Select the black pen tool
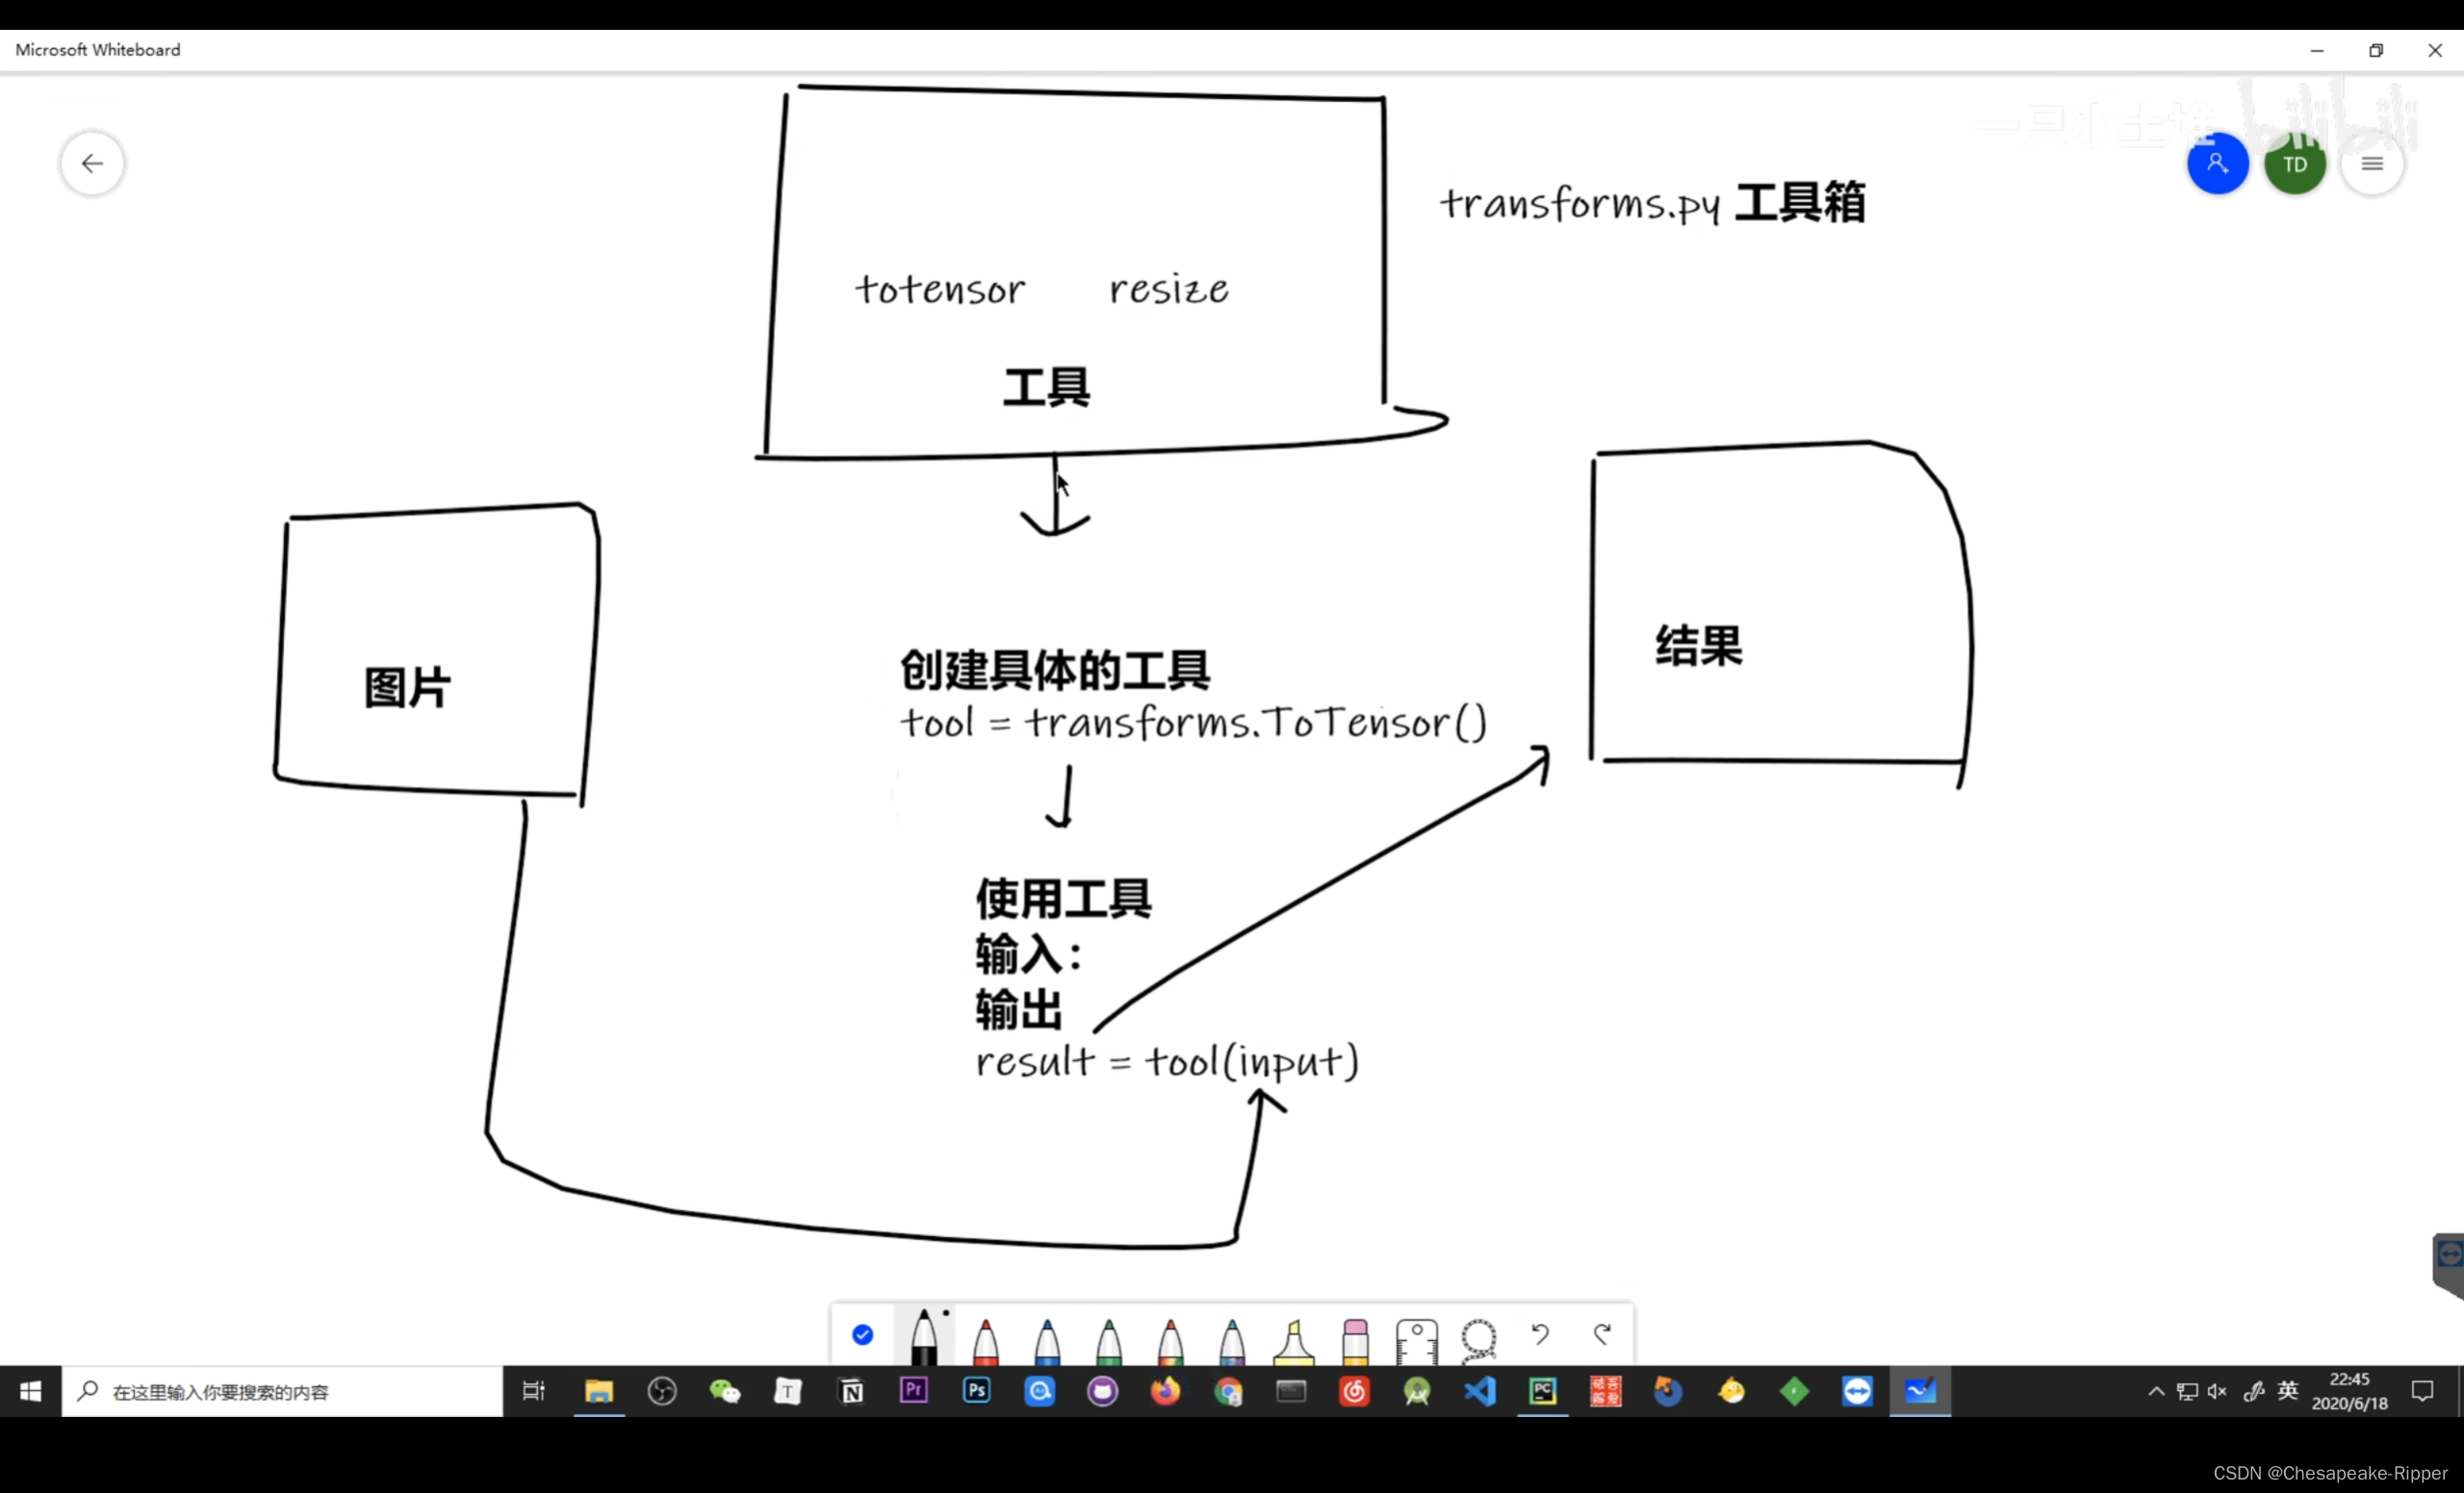This screenshot has width=2464, height=1493. point(923,1337)
